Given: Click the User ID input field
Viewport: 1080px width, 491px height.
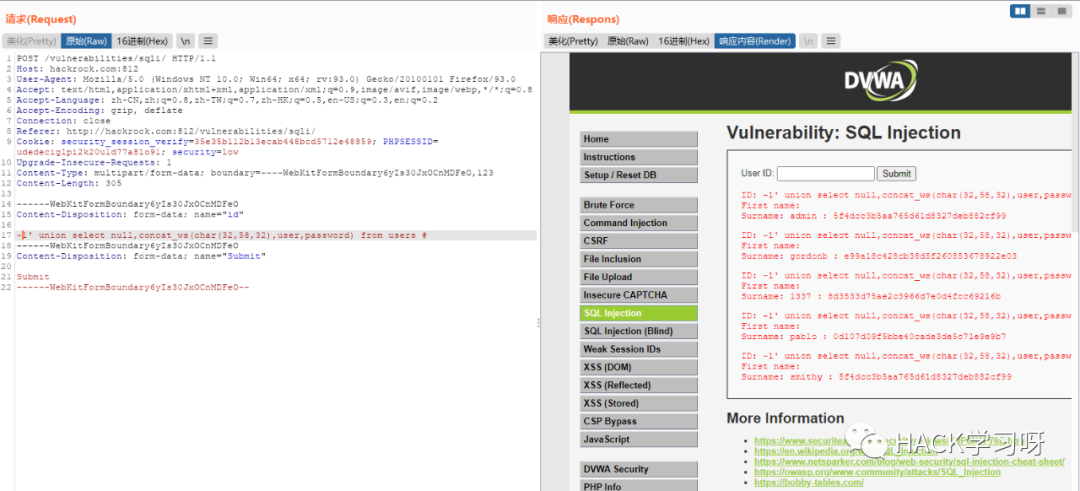Looking at the screenshot, I should pos(825,174).
